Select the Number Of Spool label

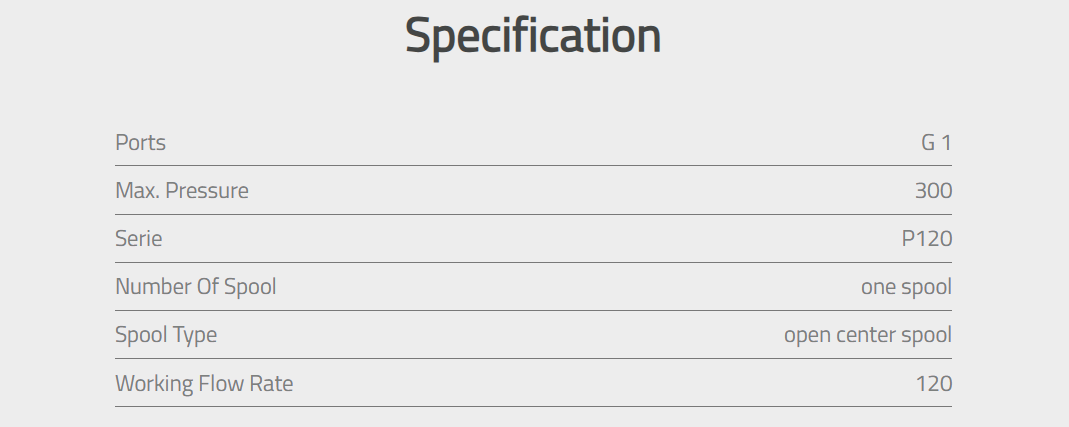196,286
